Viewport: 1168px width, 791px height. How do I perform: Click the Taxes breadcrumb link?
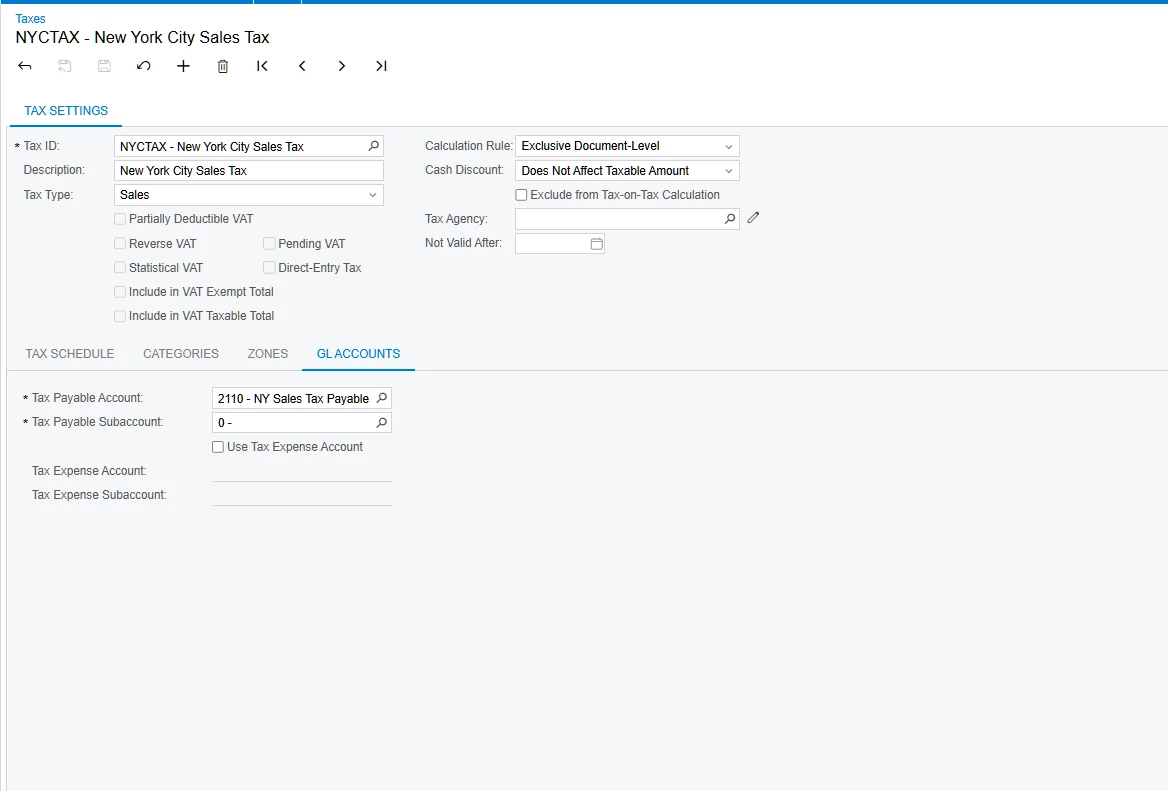(31, 19)
